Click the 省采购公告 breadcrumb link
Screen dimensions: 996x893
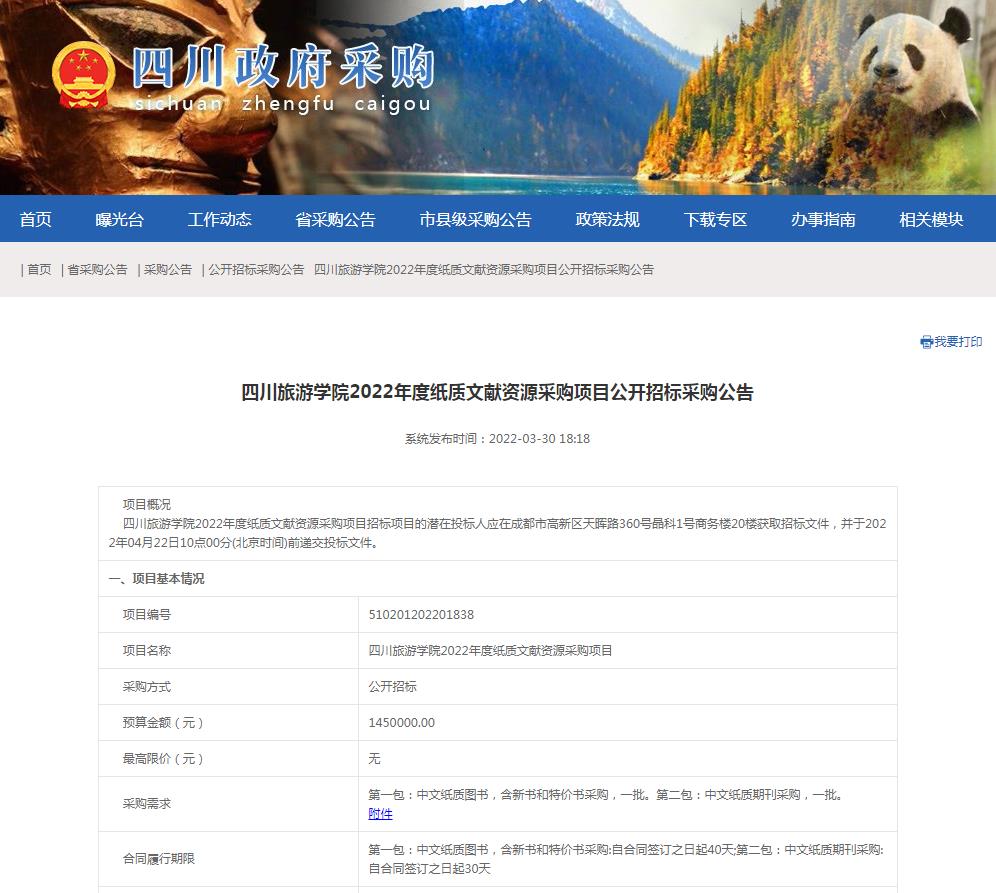97,269
